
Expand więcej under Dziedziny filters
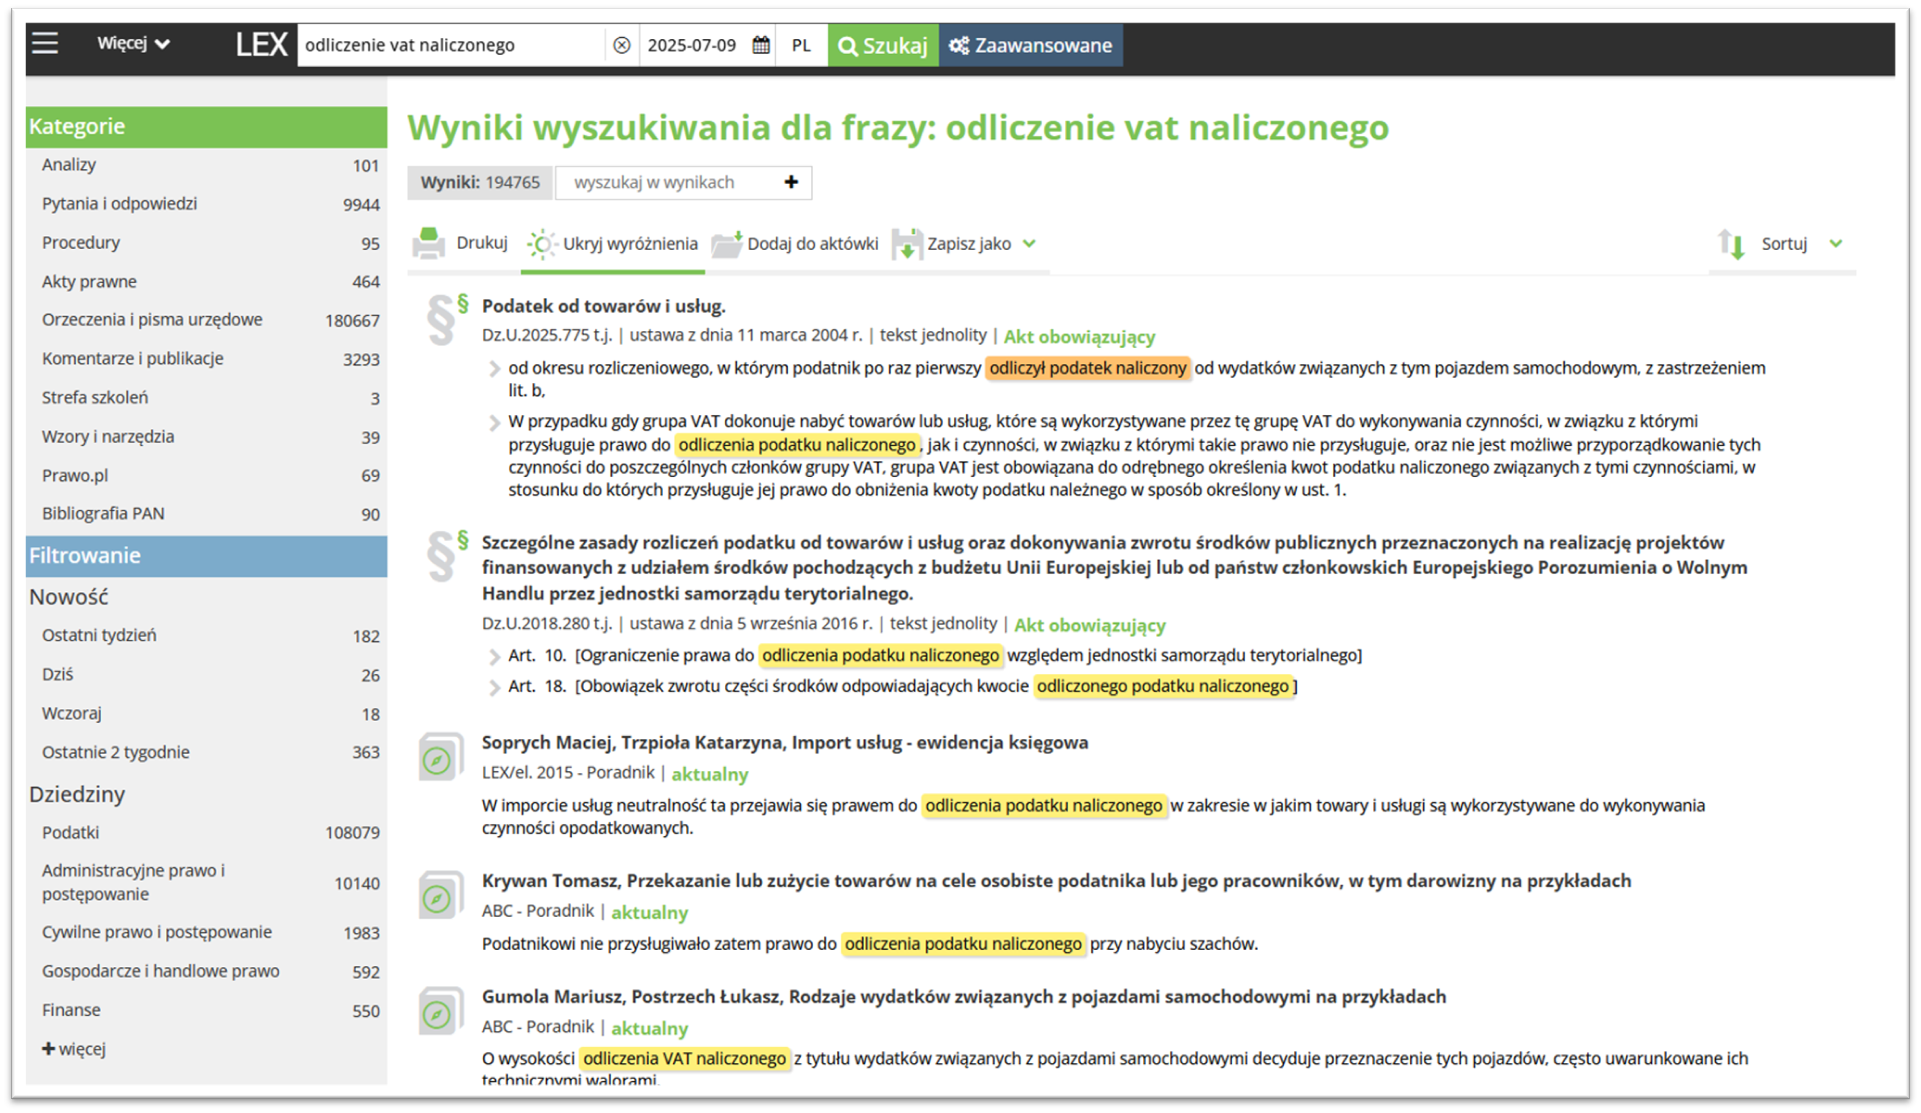click(x=74, y=1049)
